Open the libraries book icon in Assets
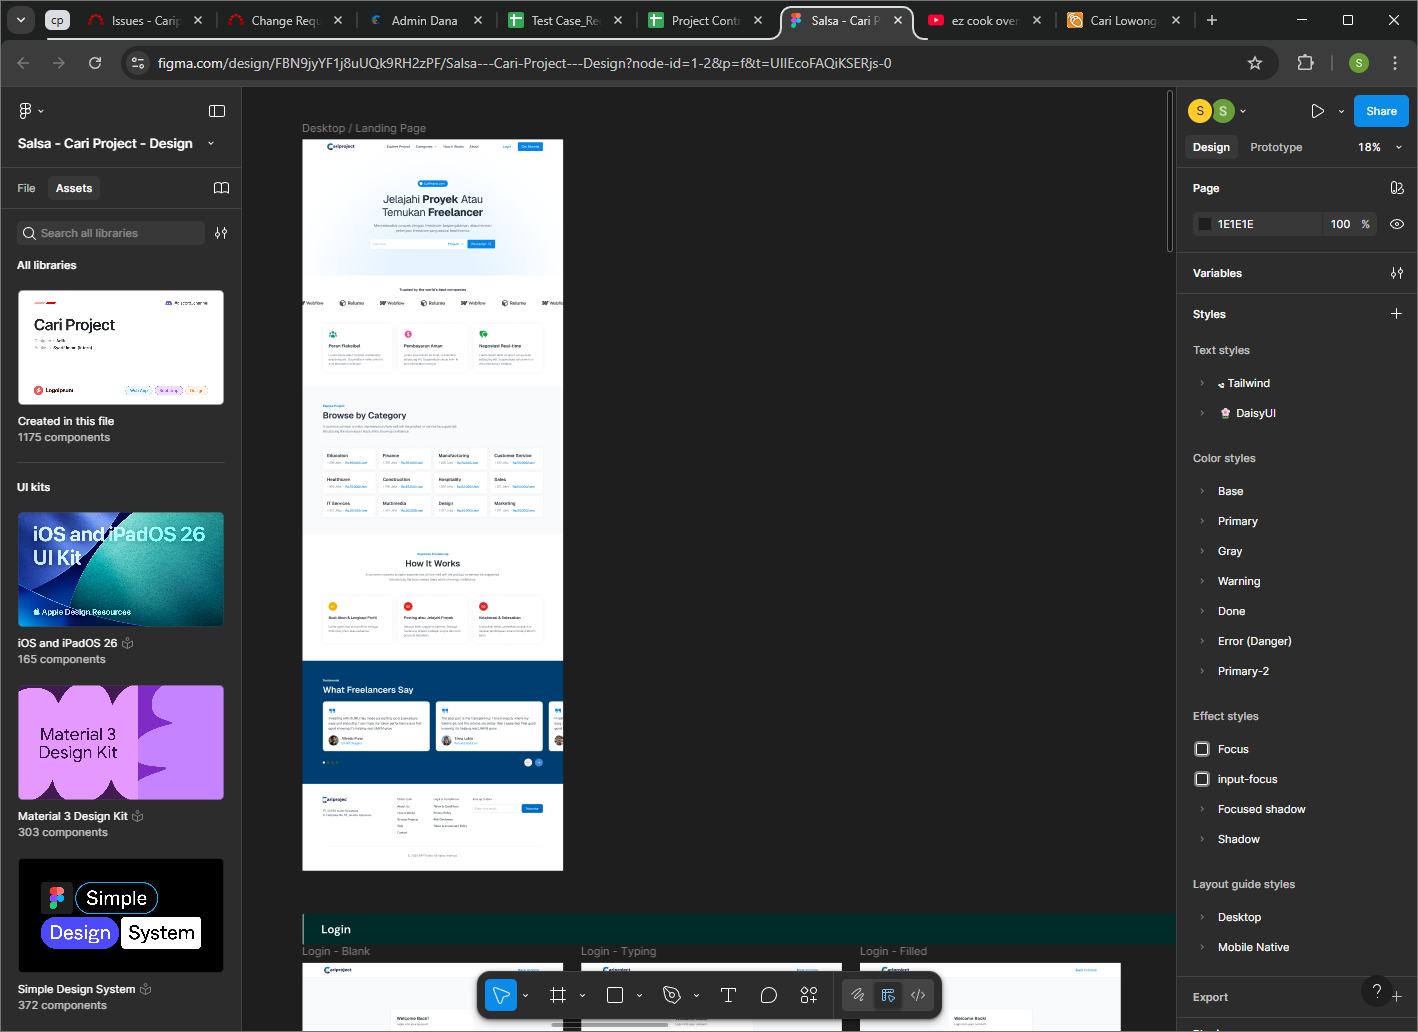 [222, 188]
